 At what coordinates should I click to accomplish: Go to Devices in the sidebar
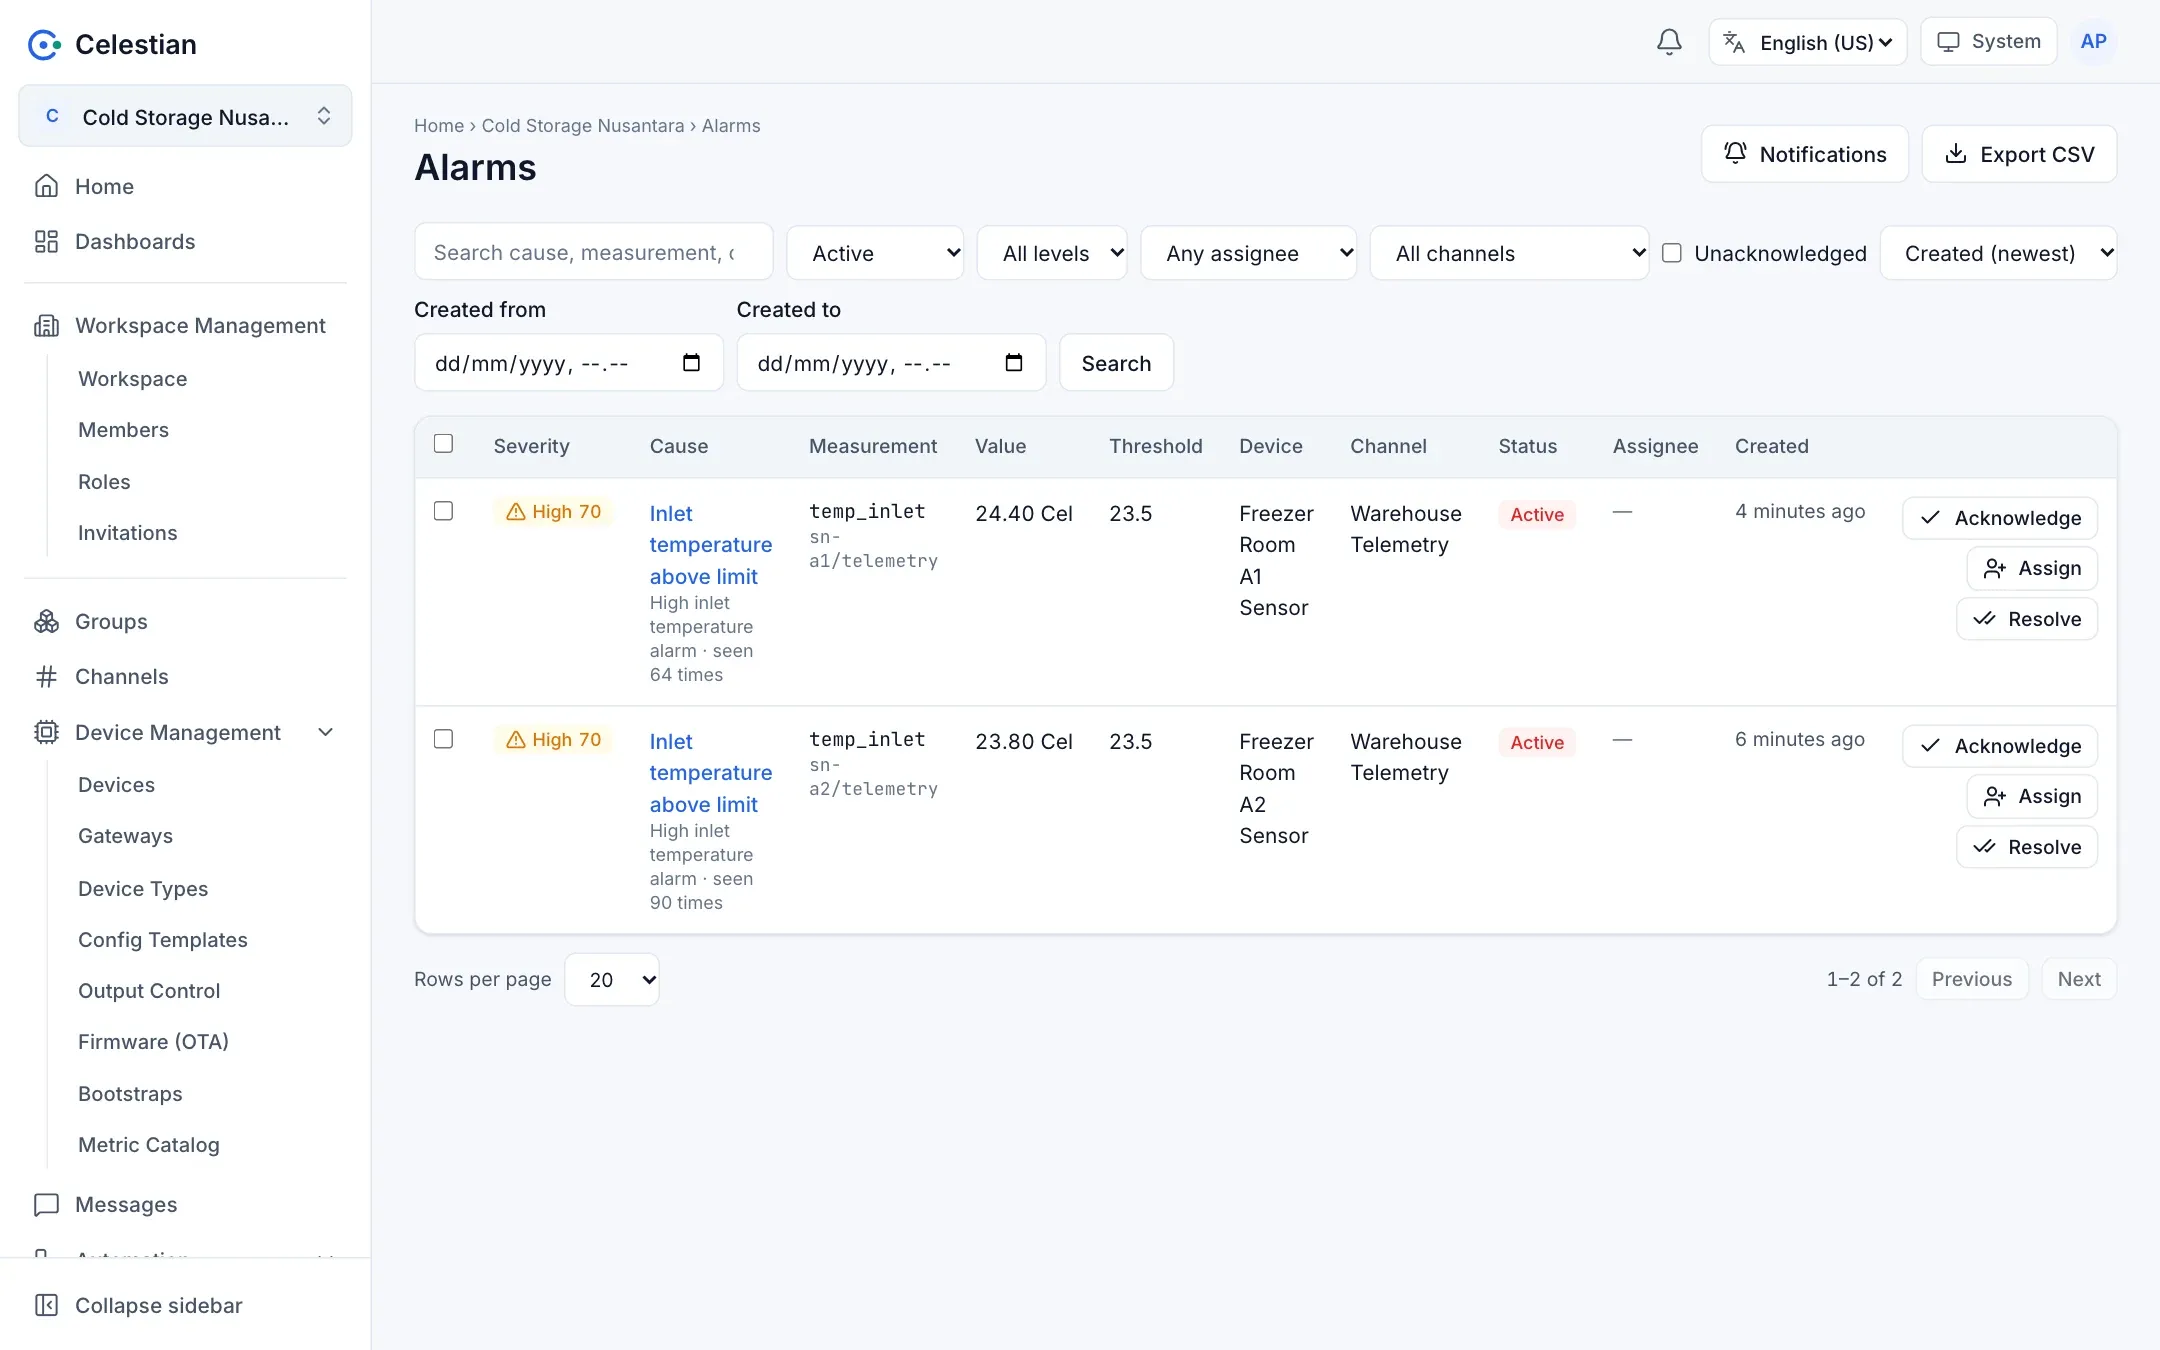(x=116, y=784)
